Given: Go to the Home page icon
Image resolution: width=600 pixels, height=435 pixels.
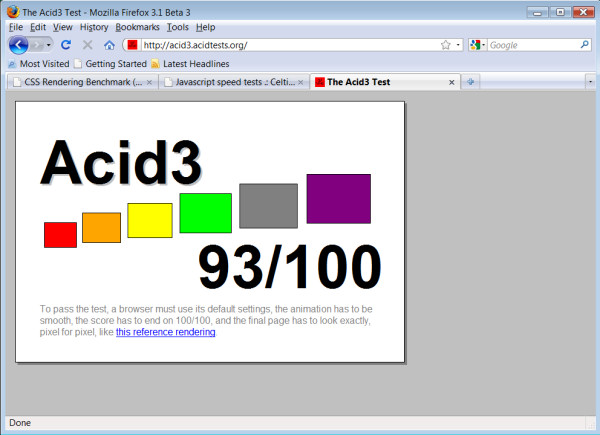Looking at the screenshot, I should tap(109, 45).
